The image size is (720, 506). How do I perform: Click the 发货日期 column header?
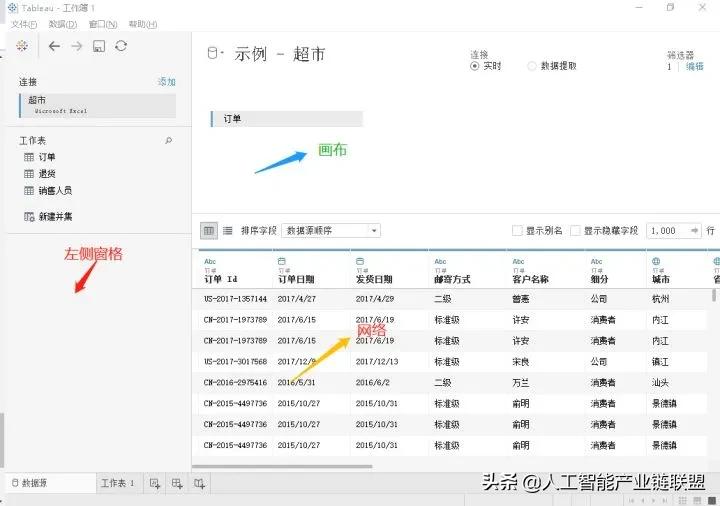[374, 279]
